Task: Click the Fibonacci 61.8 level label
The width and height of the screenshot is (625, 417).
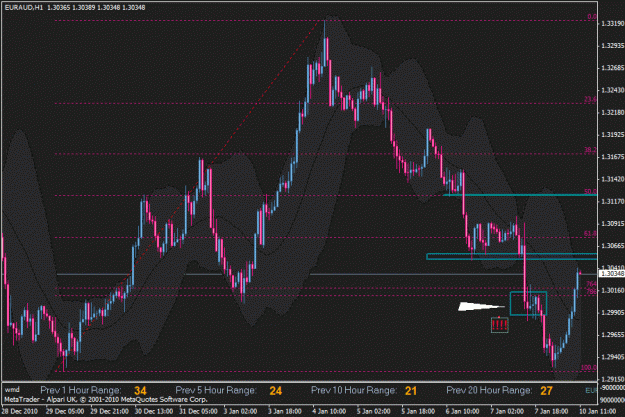Action: coord(590,234)
